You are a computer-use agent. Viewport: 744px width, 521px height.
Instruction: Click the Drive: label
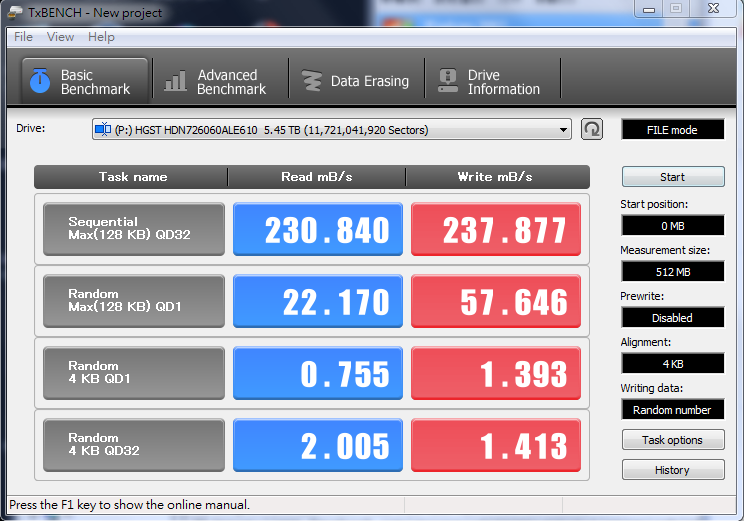[30, 128]
